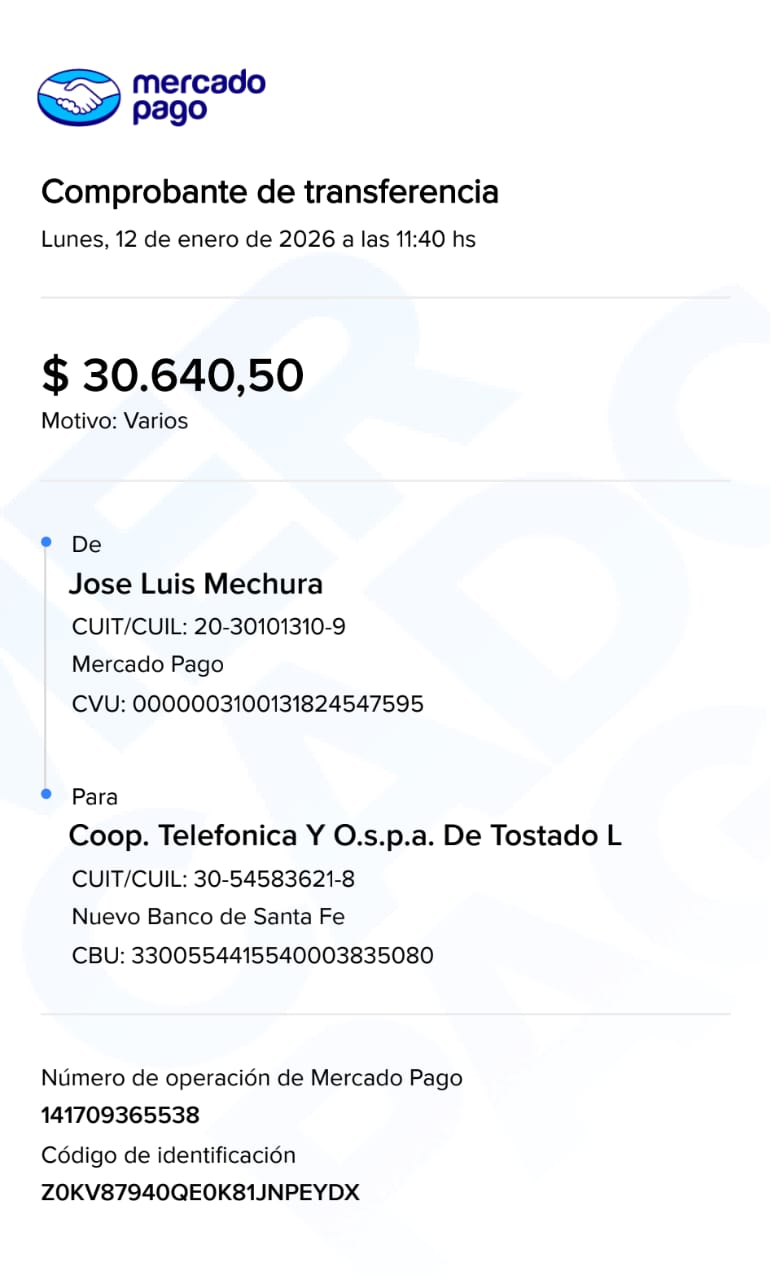Image resolution: width=771 pixels, height=1280 pixels.
Task: Select the CBU number line
Action: tap(253, 956)
